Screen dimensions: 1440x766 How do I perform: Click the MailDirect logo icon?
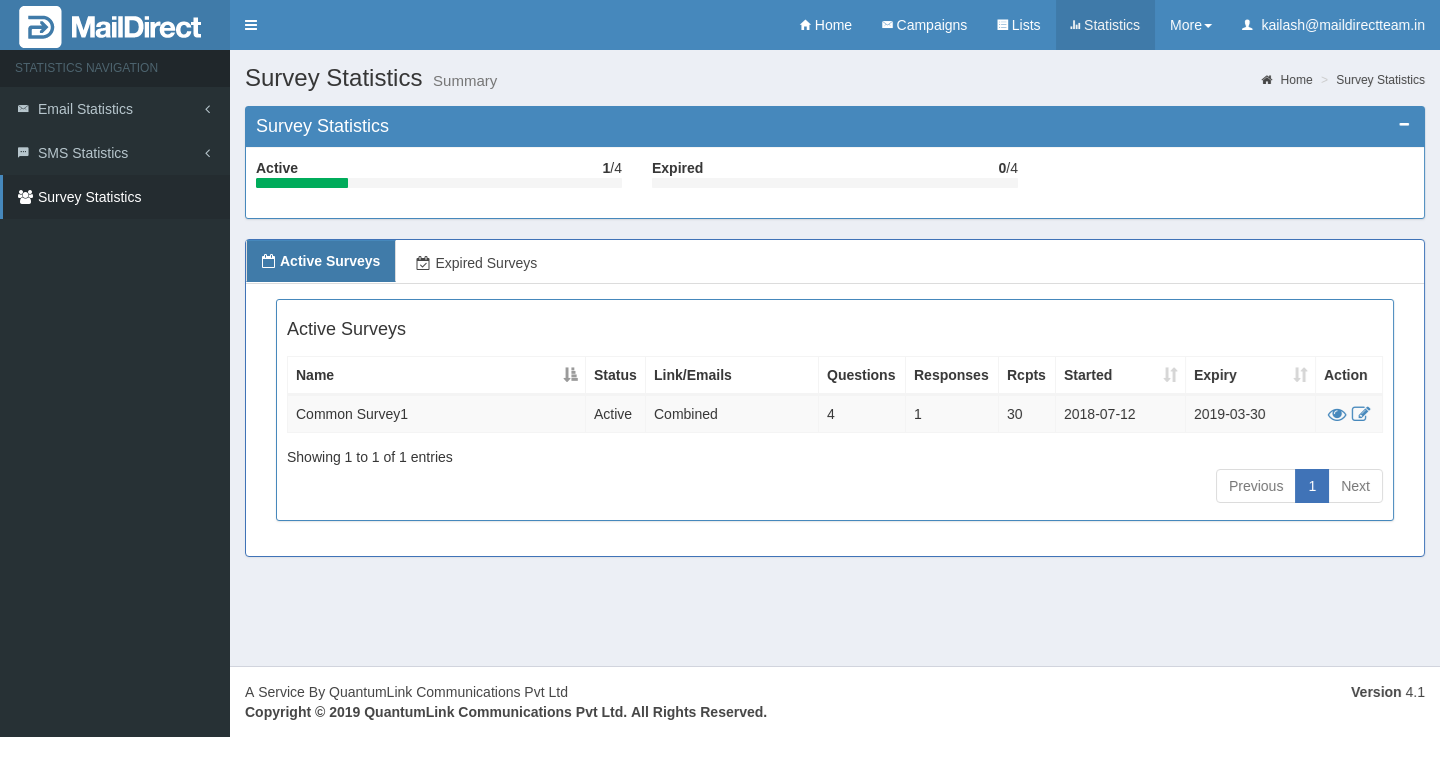pos(40,27)
